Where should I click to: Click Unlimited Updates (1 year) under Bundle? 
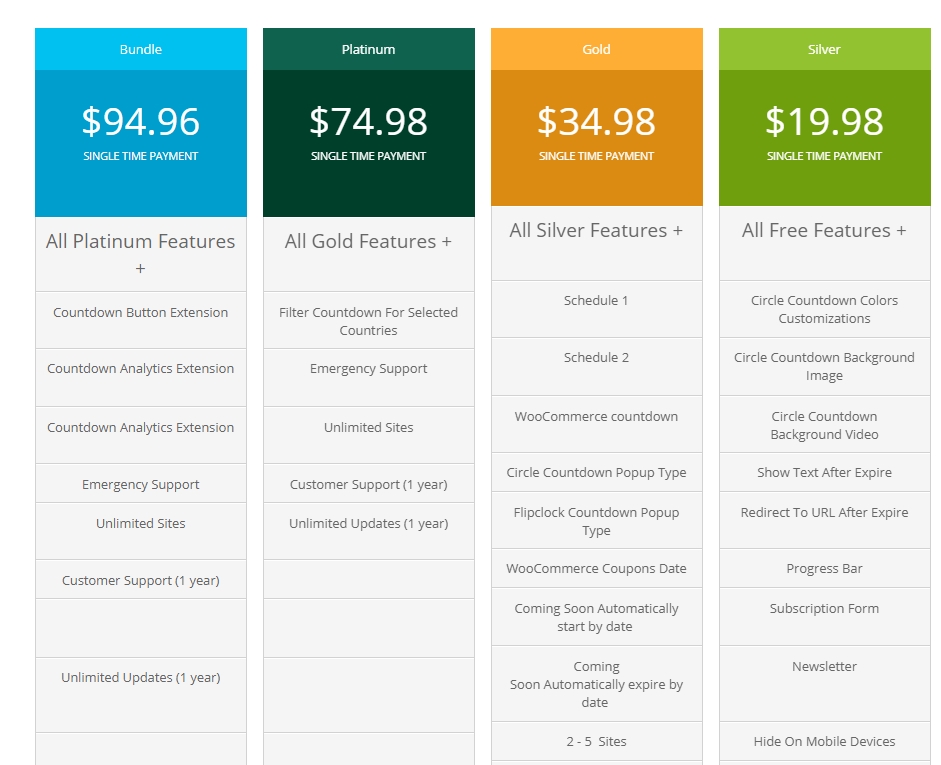coord(140,677)
